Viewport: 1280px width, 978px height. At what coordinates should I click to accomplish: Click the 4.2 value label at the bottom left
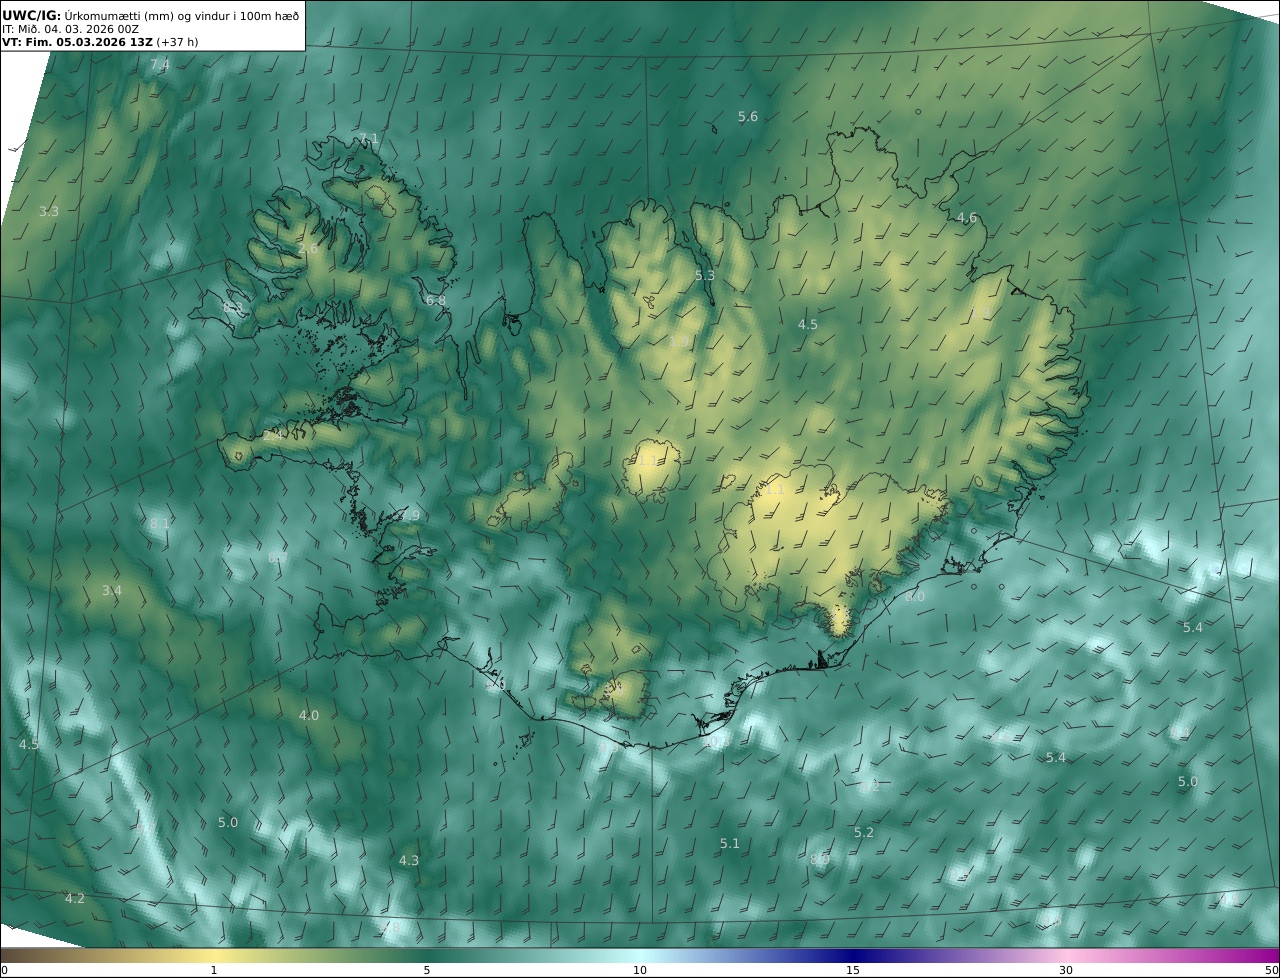(x=75, y=898)
